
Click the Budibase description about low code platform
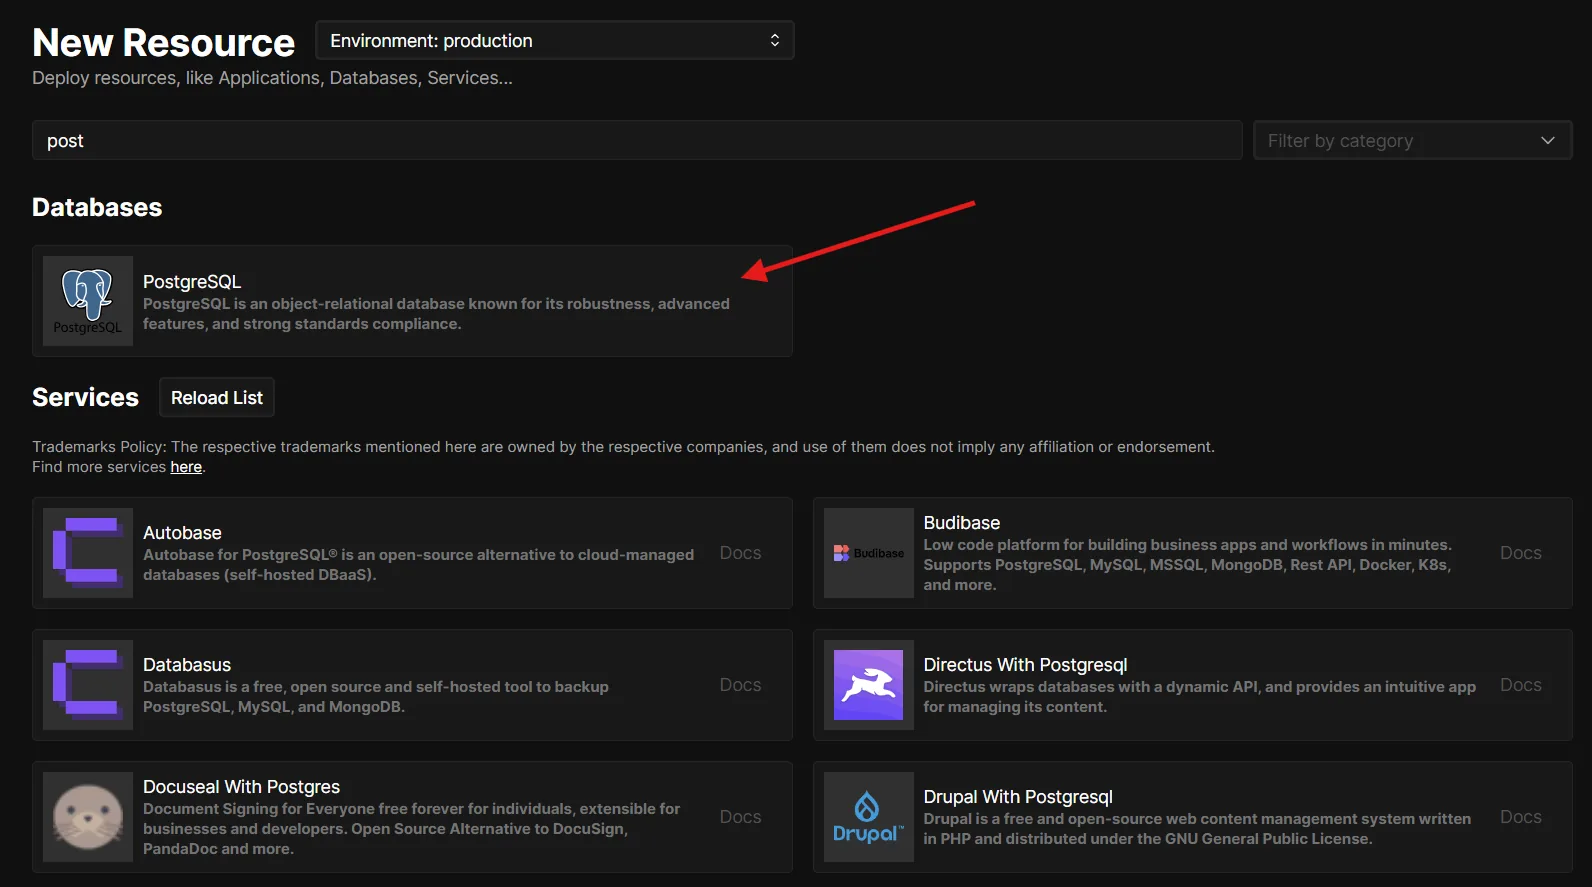tap(1187, 565)
